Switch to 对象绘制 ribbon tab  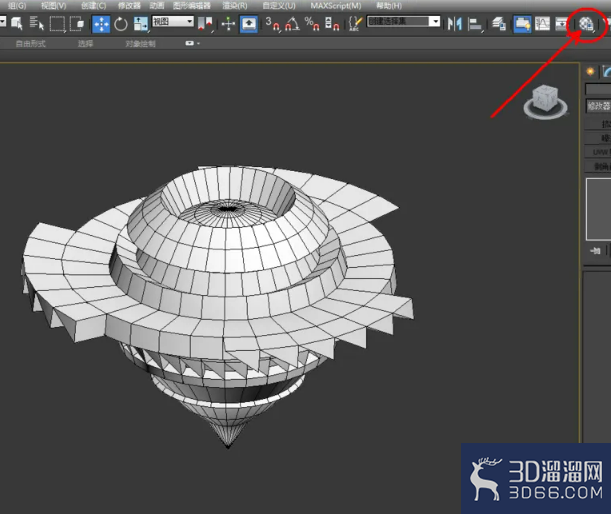point(140,44)
